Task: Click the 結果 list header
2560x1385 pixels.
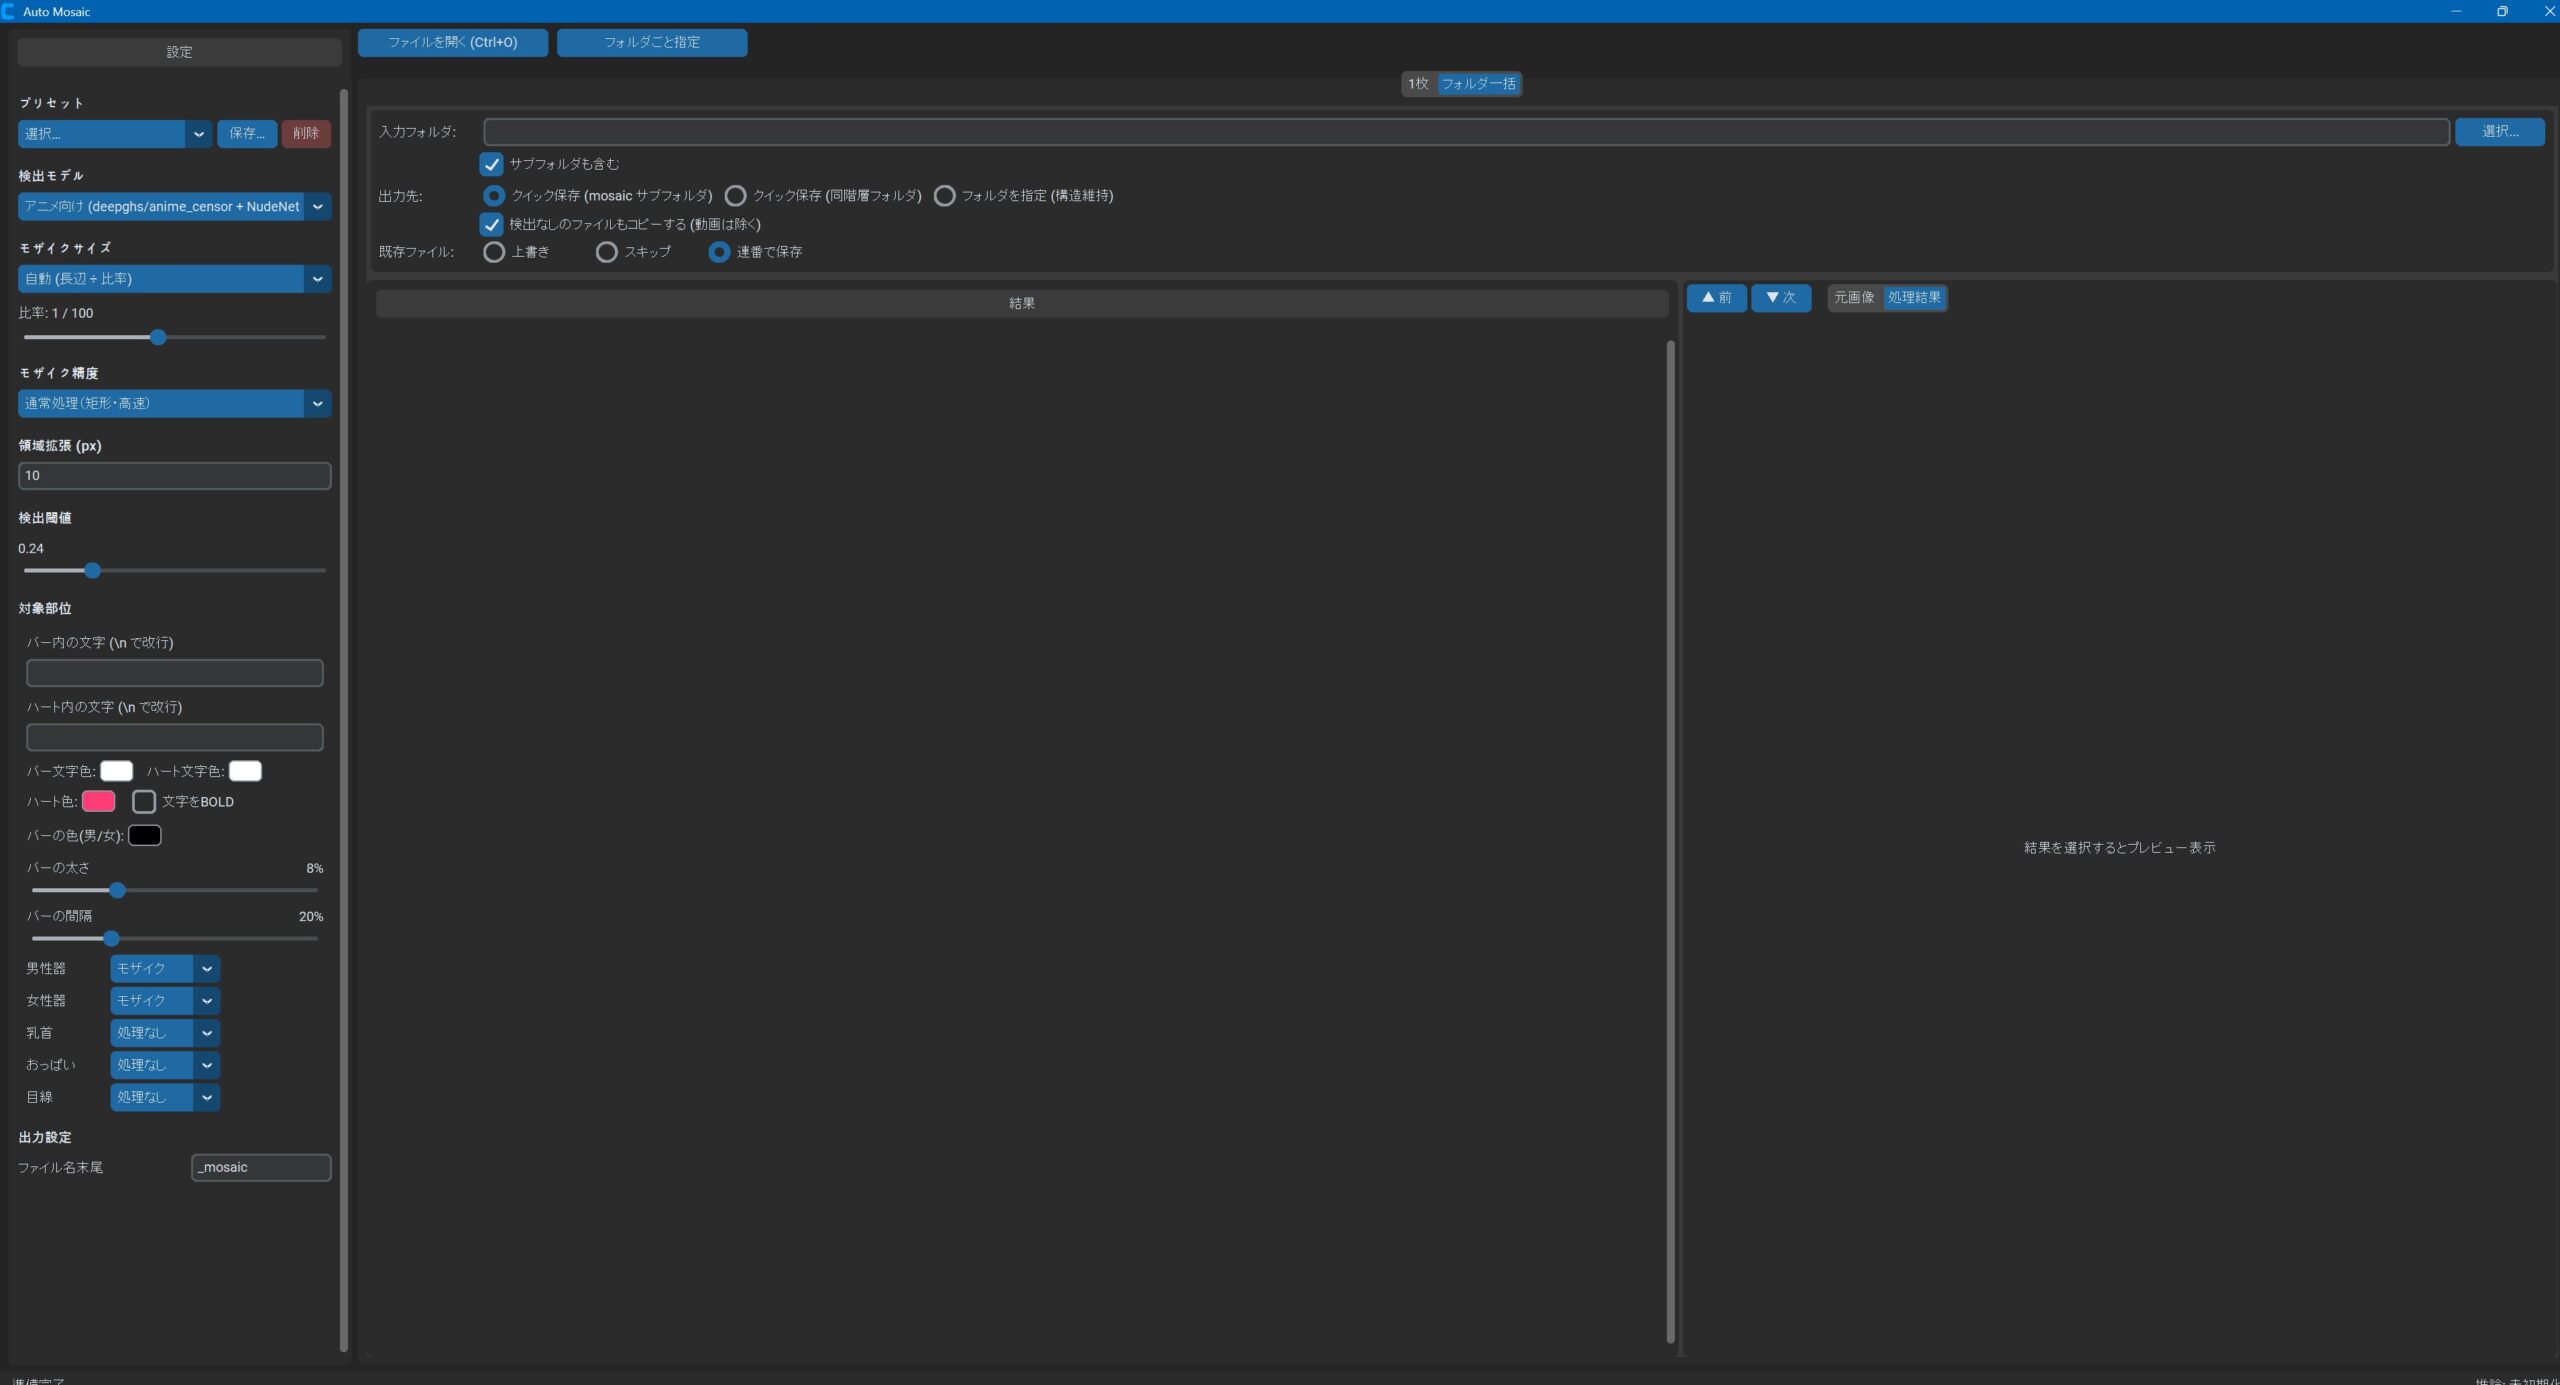Action: click(x=1022, y=304)
